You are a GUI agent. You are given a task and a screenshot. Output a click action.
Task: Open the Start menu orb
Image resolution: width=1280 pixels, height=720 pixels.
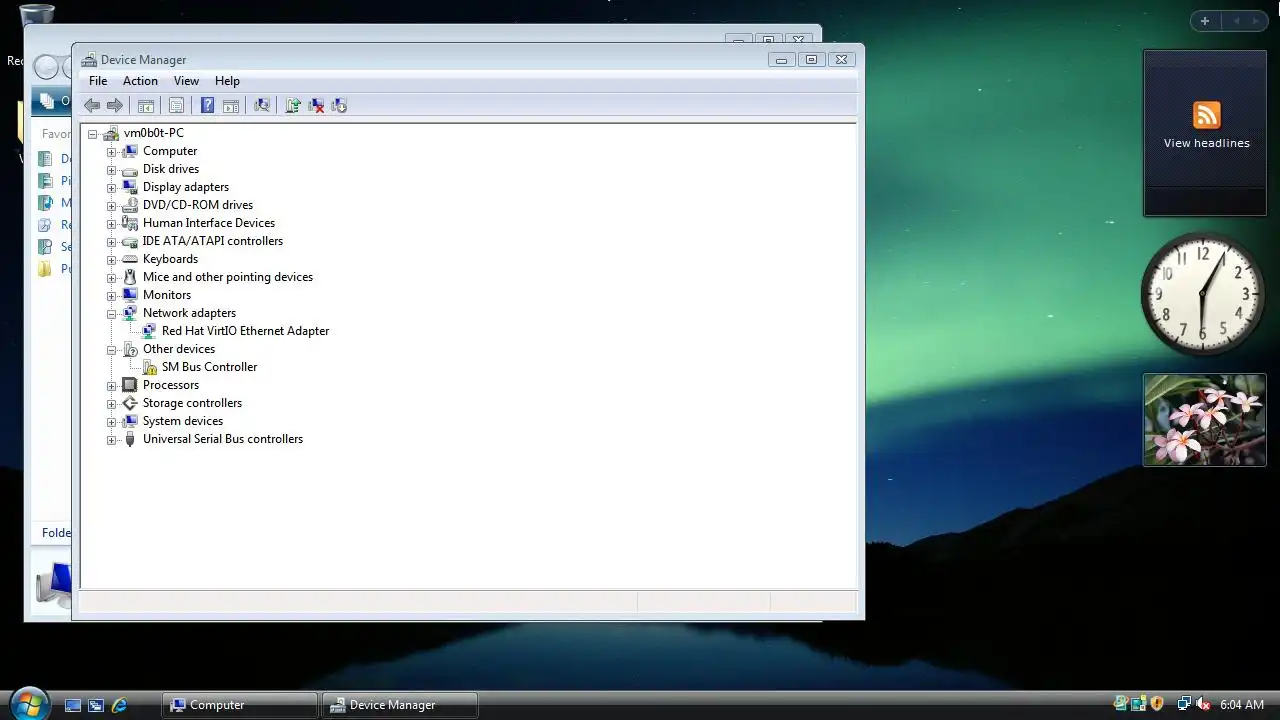(x=28, y=703)
